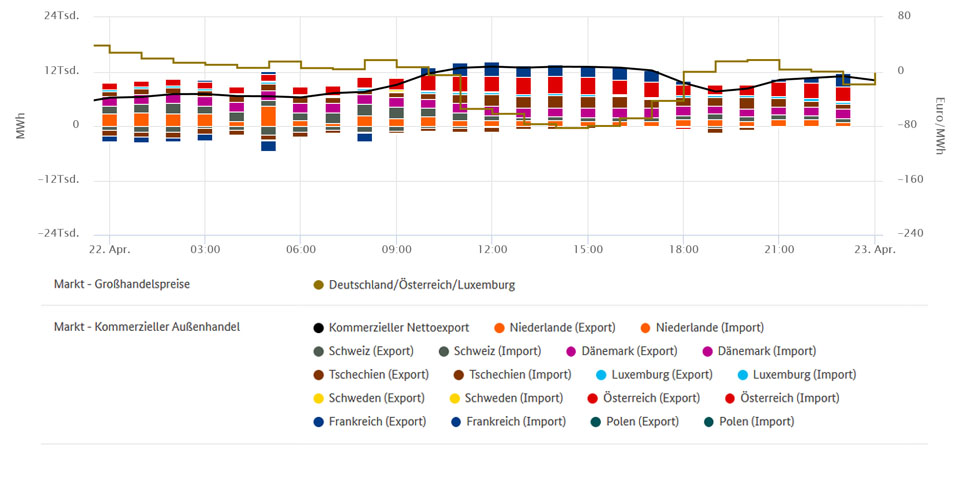Click the 09:00 time axis label
Screen dimensions: 960x500
[x=396, y=250]
